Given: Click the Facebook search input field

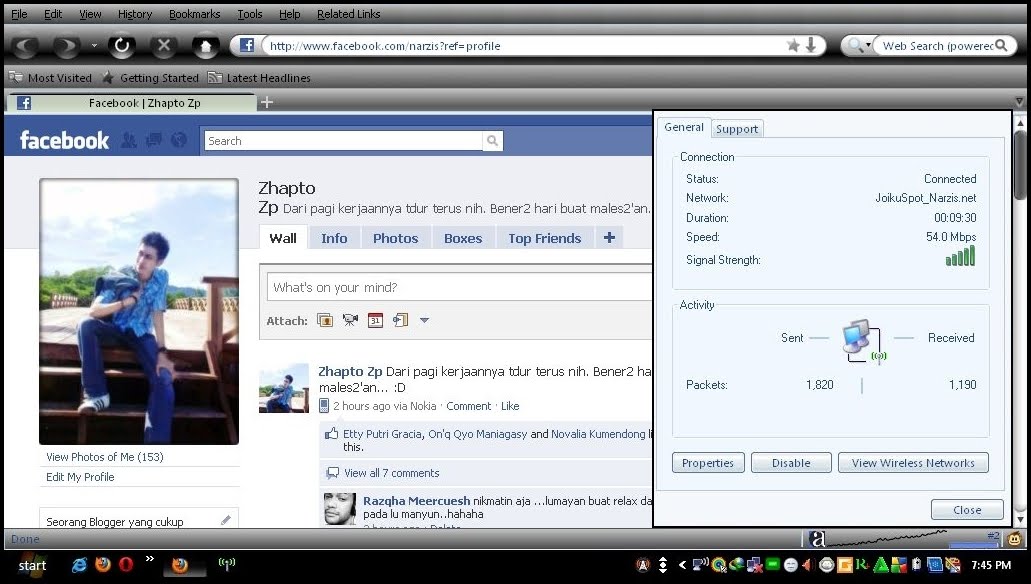Looking at the screenshot, I should 343,141.
